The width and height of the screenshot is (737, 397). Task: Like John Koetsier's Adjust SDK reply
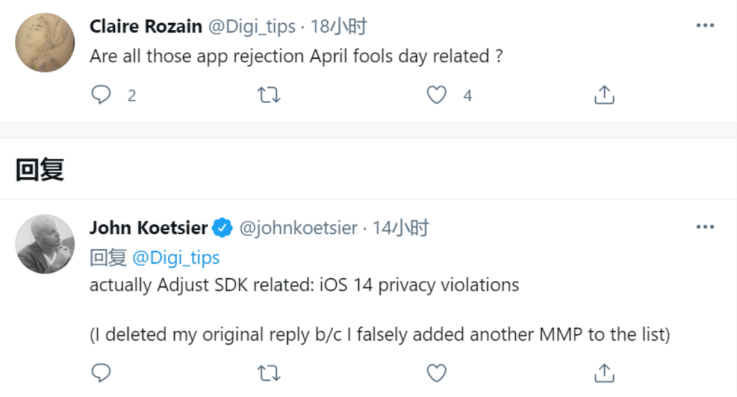(436, 373)
